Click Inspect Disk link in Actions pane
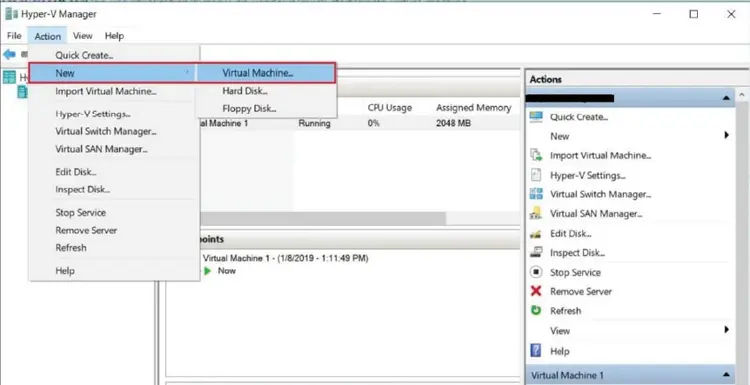Screen dimensions: 750x385 coord(577,253)
